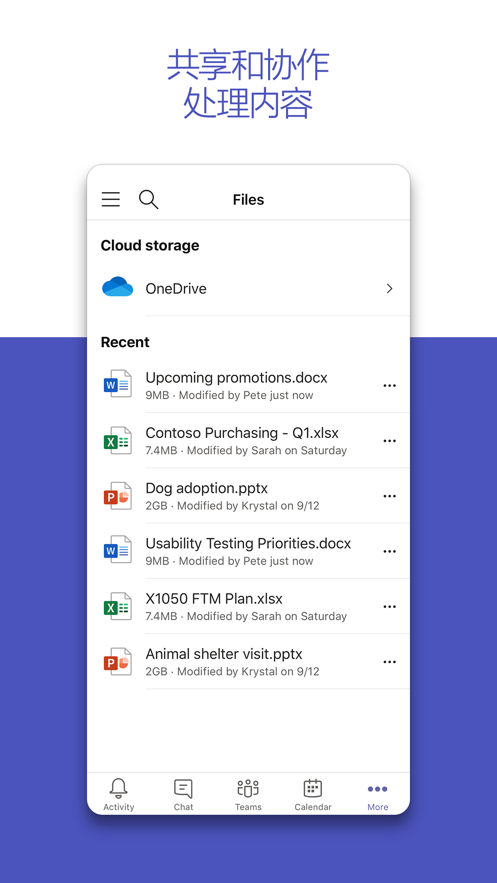
Task: Click the PowerPoint icon of Dog adoption.pptx
Action: (118, 495)
